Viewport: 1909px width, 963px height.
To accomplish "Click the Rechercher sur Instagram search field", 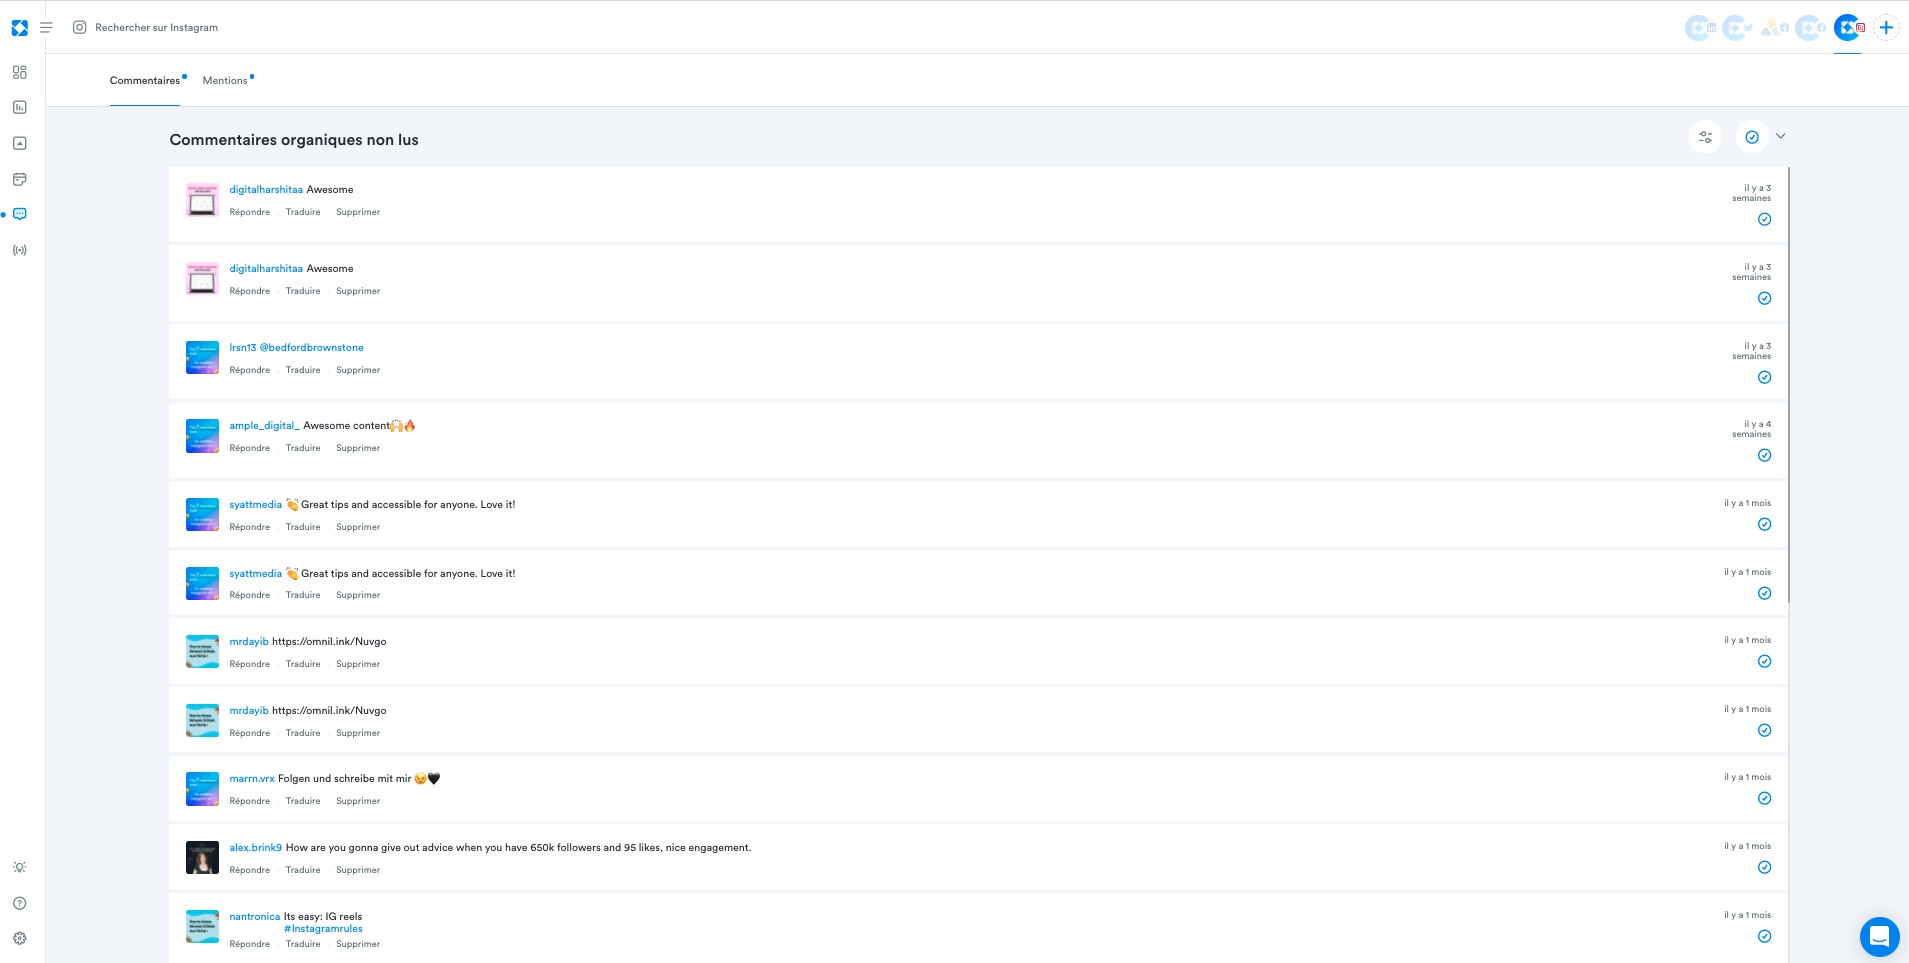I will point(156,27).
